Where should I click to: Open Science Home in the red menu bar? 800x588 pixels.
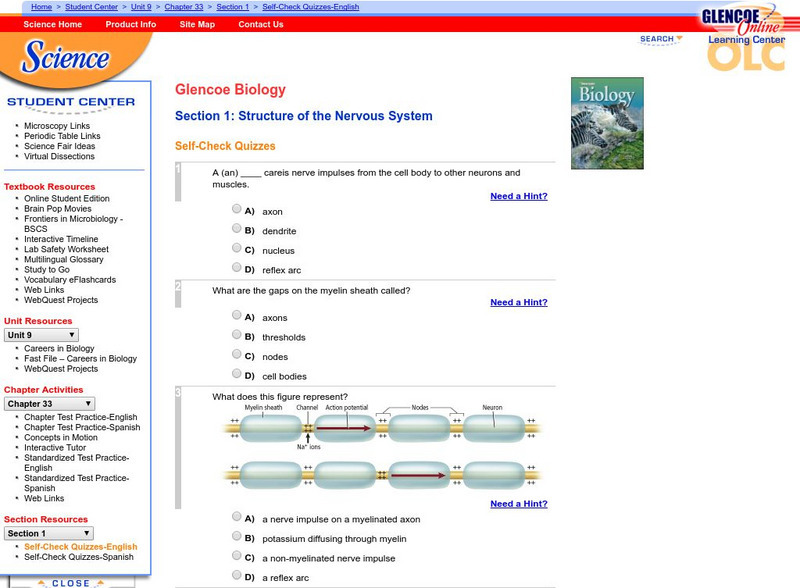click(53, 24)
